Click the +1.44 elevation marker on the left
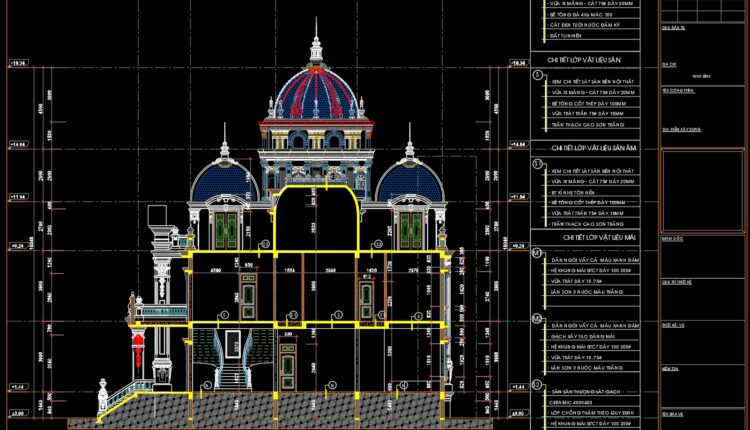The image size is (750, 430). pyautogui.click(x=19, y=386)
